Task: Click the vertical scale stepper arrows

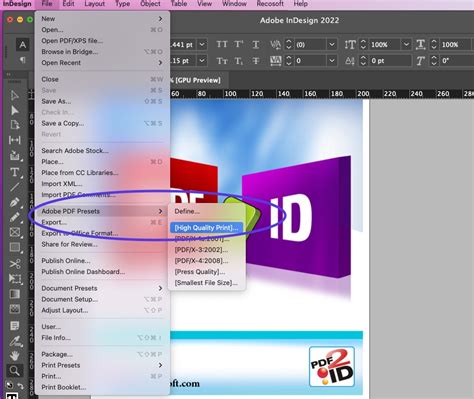Action: (x=364, y=44)
